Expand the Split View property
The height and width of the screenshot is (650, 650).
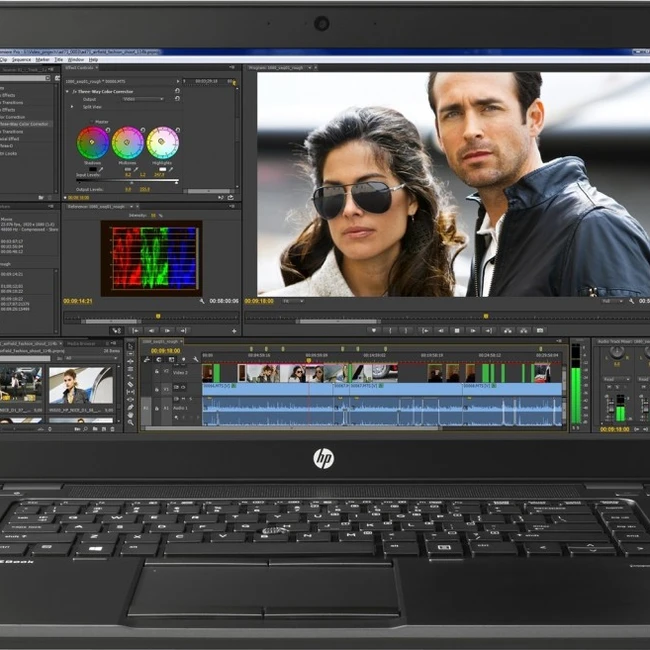[x=72, y=107]
